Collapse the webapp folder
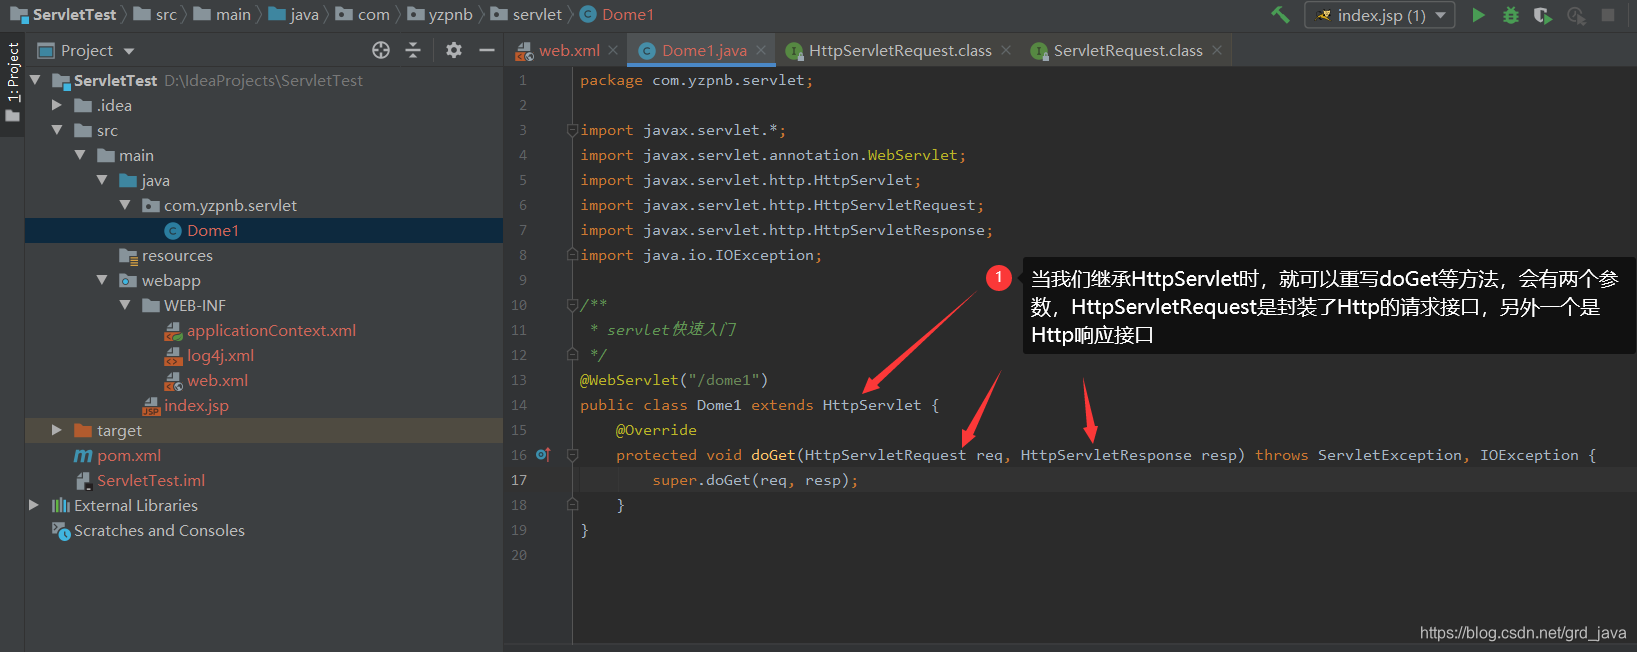 (102, 280)
